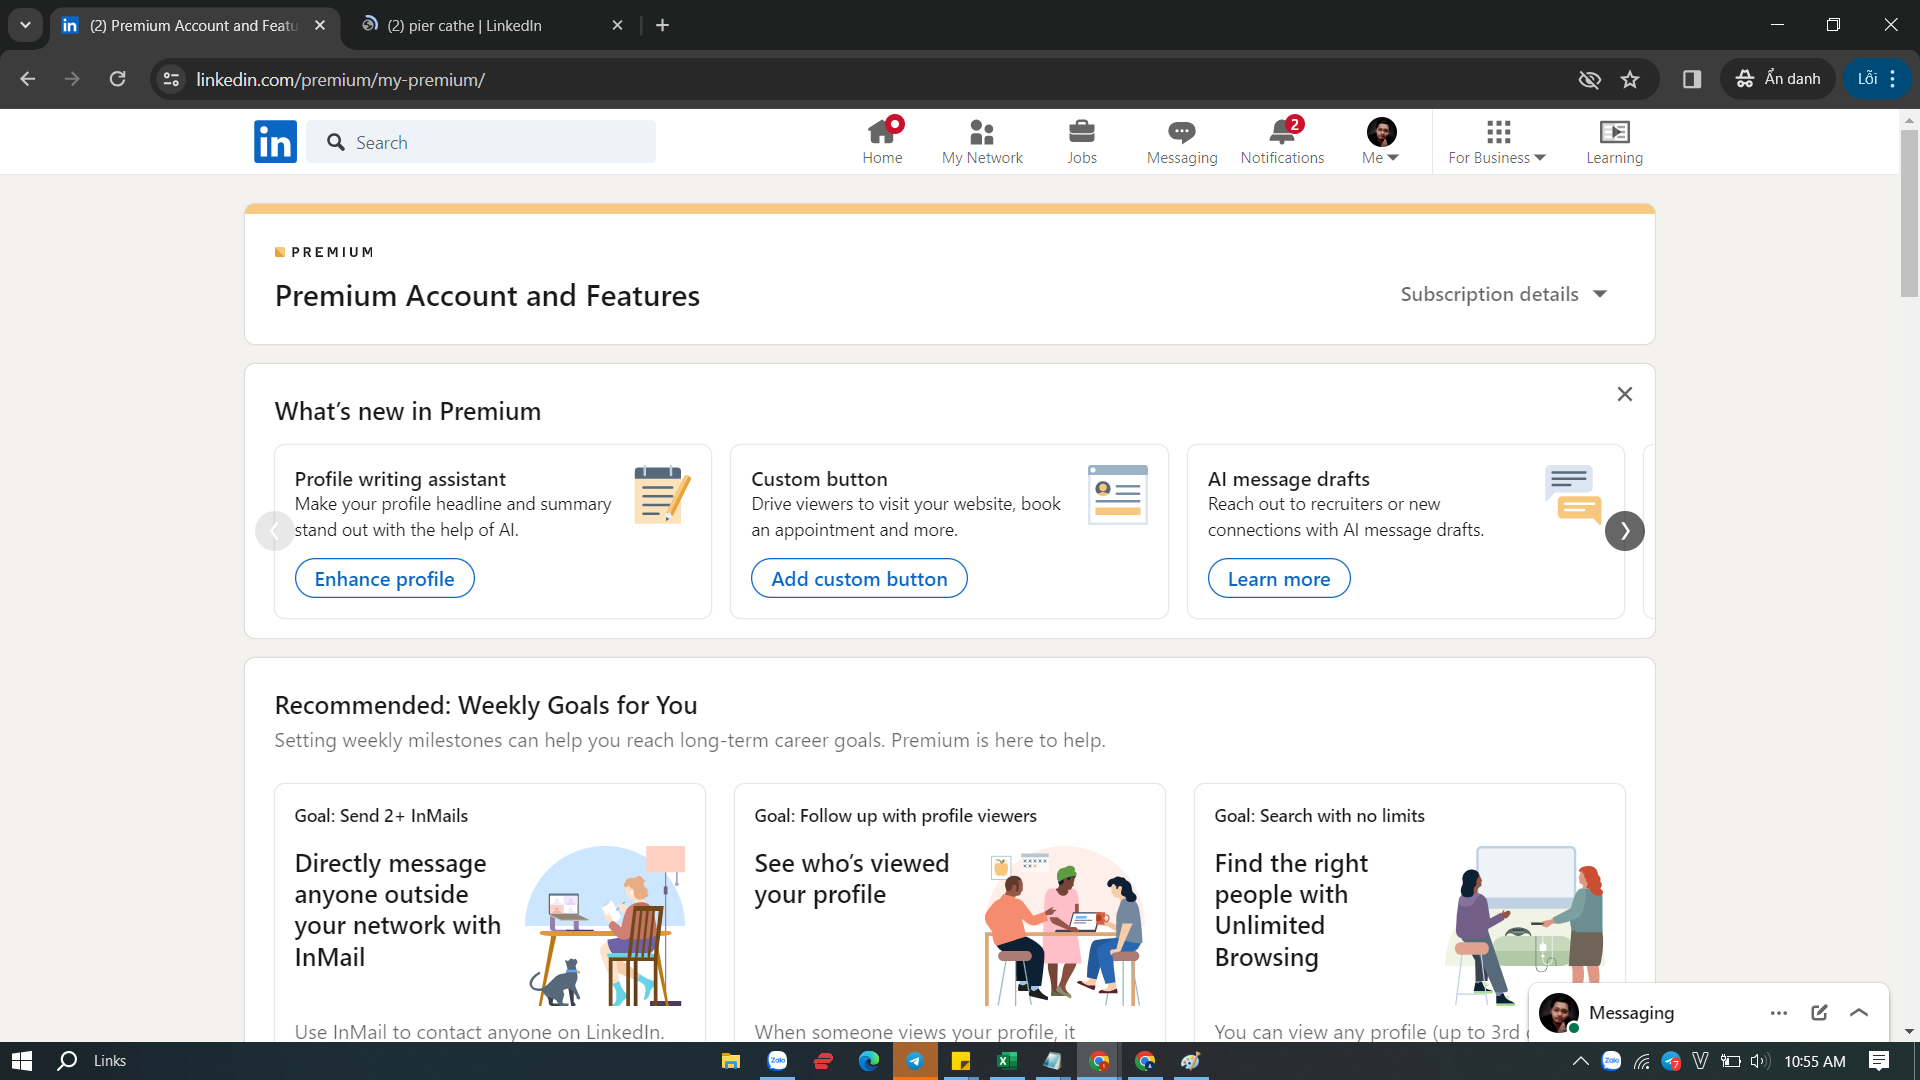Click the address bar URL
The image size is (1920, 1080).
pos(341,79)
